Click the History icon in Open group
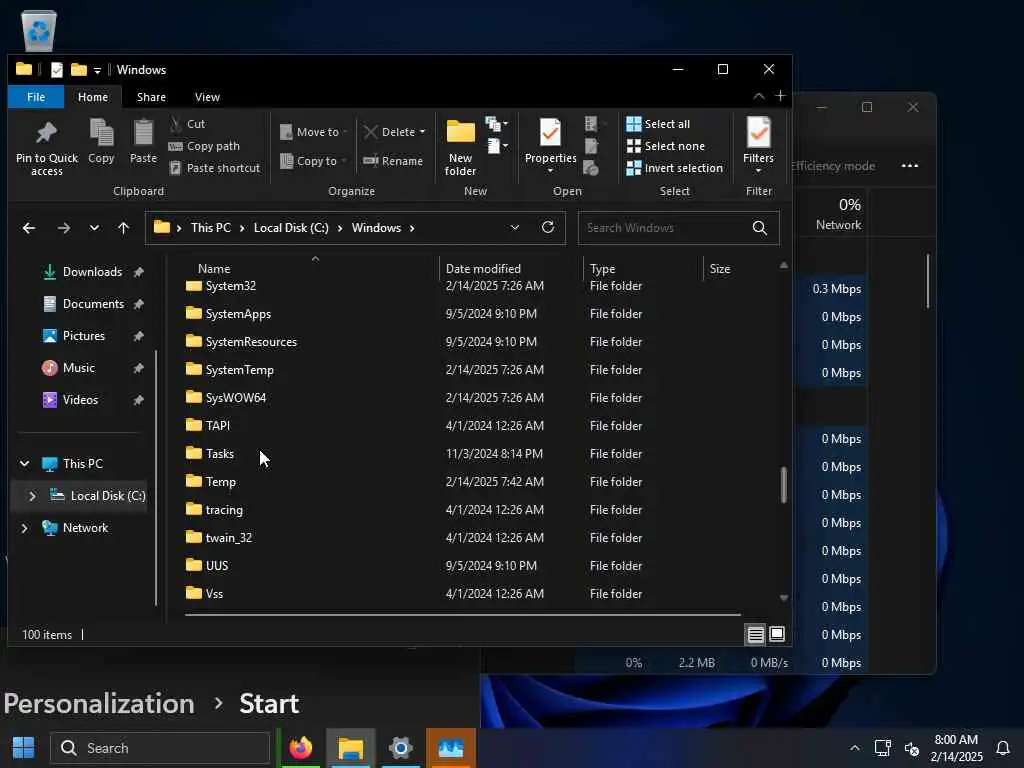This screenshot has width=1024, height=768. 591,168
